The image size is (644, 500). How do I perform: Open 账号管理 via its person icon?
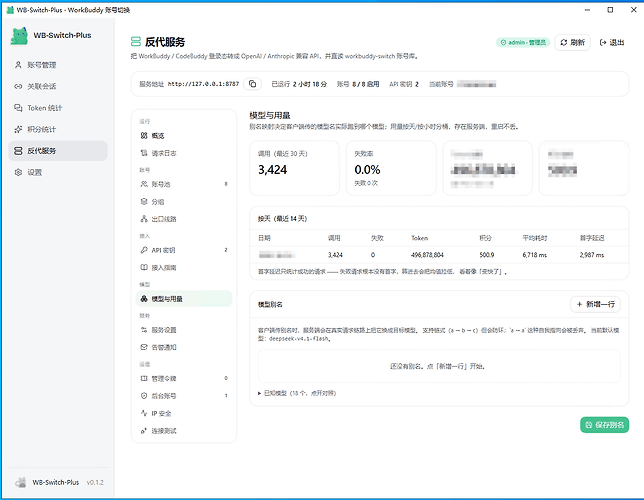tap(18, 65)
